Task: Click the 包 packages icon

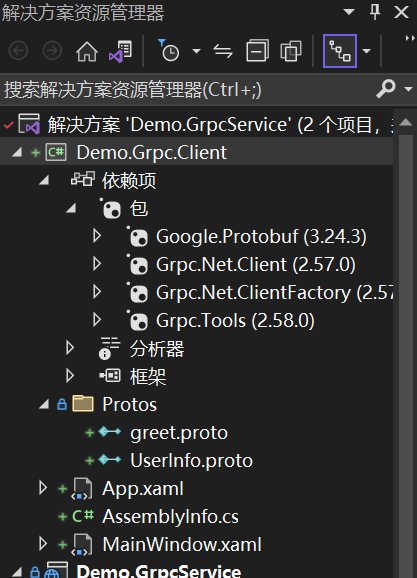Action: coord(111,209)
